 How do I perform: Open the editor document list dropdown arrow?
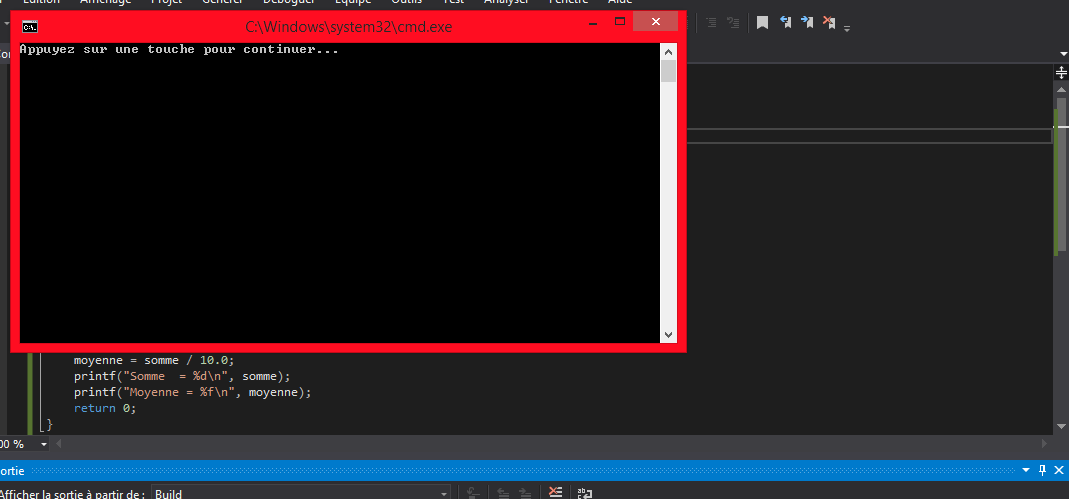click(x=1062, y=53)
